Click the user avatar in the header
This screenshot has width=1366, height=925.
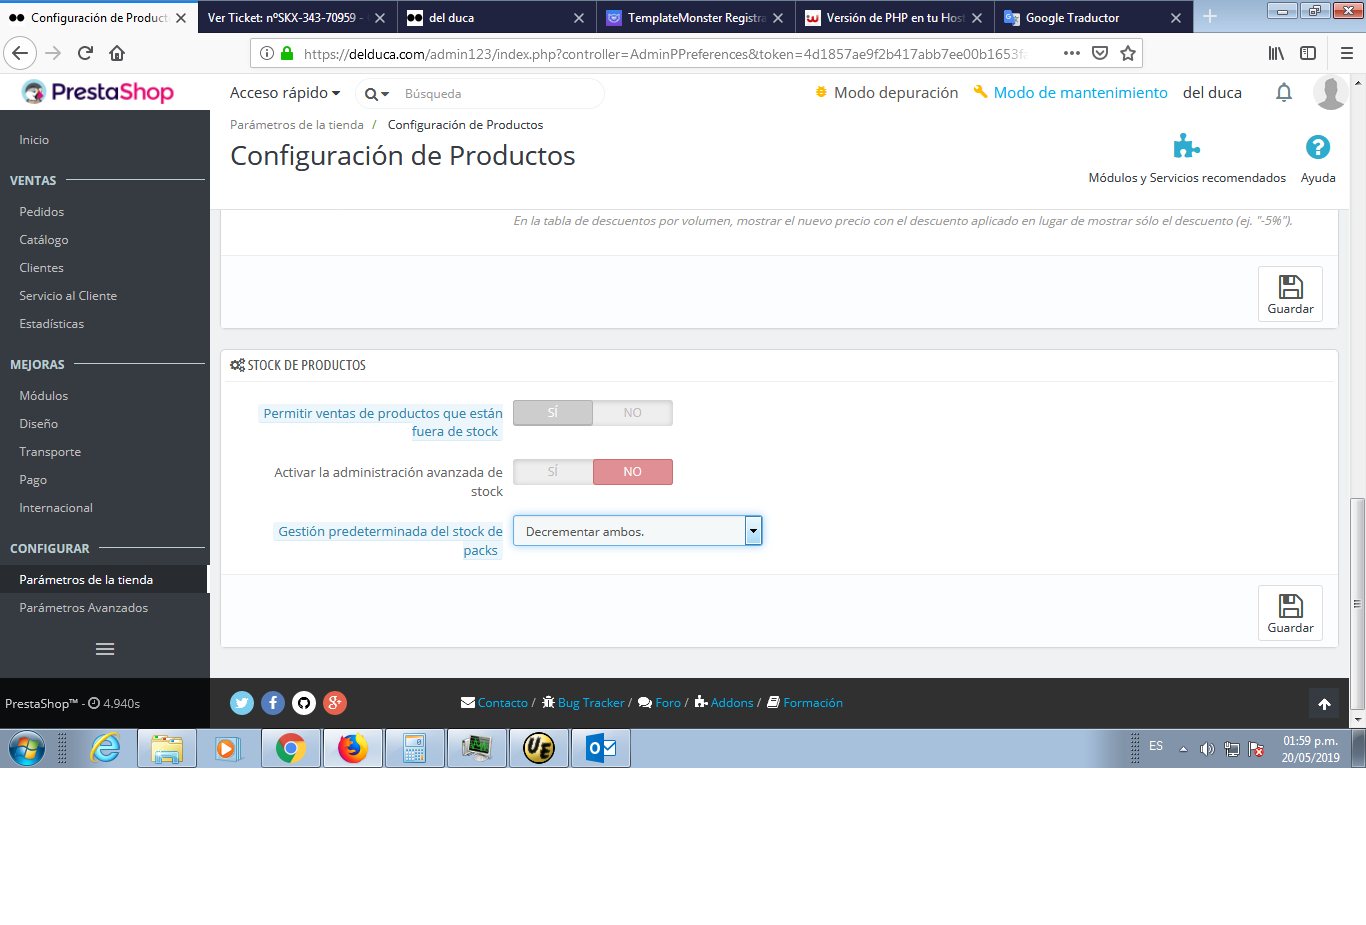tap(1330, 92)
